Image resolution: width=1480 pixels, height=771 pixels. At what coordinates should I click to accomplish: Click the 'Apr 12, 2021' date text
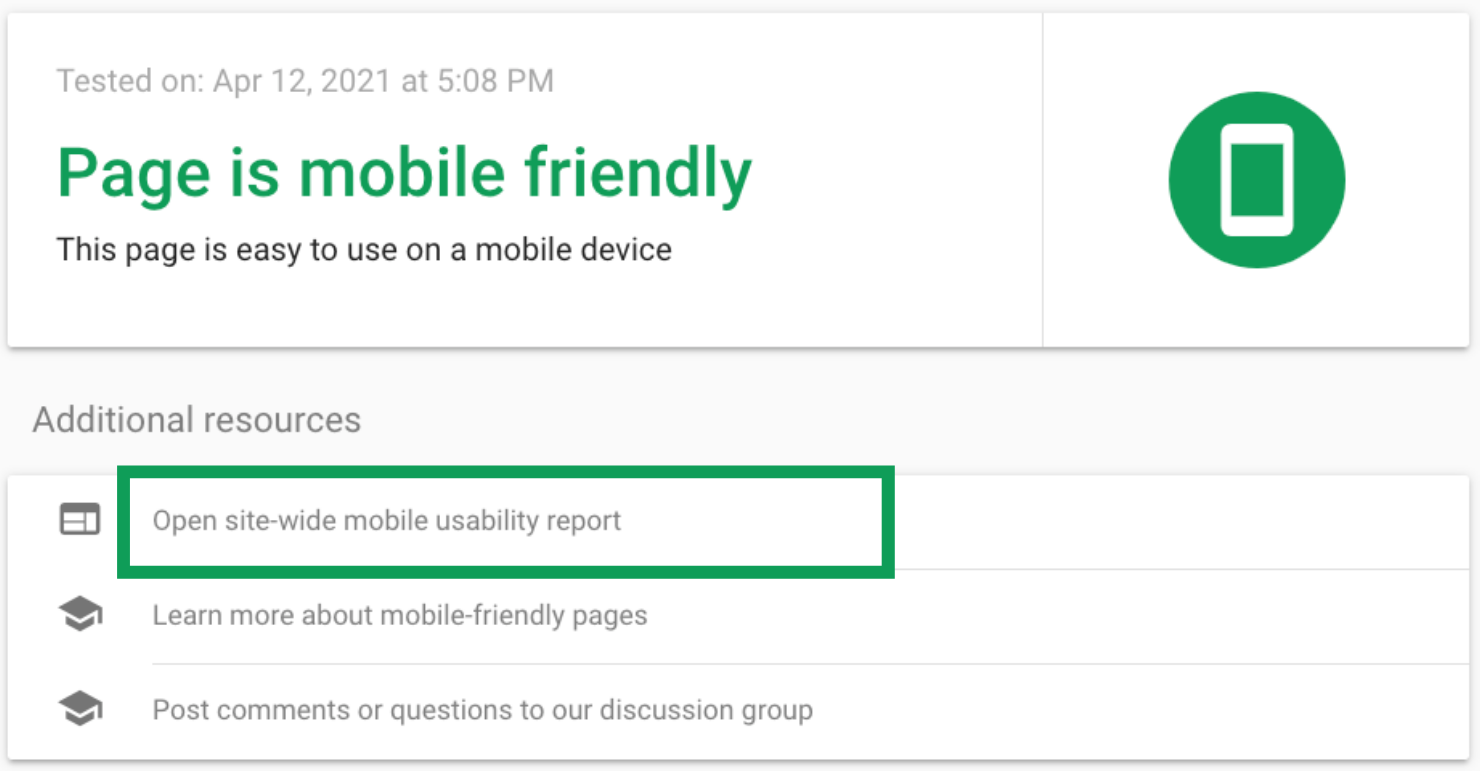click(x=302, y=81)
